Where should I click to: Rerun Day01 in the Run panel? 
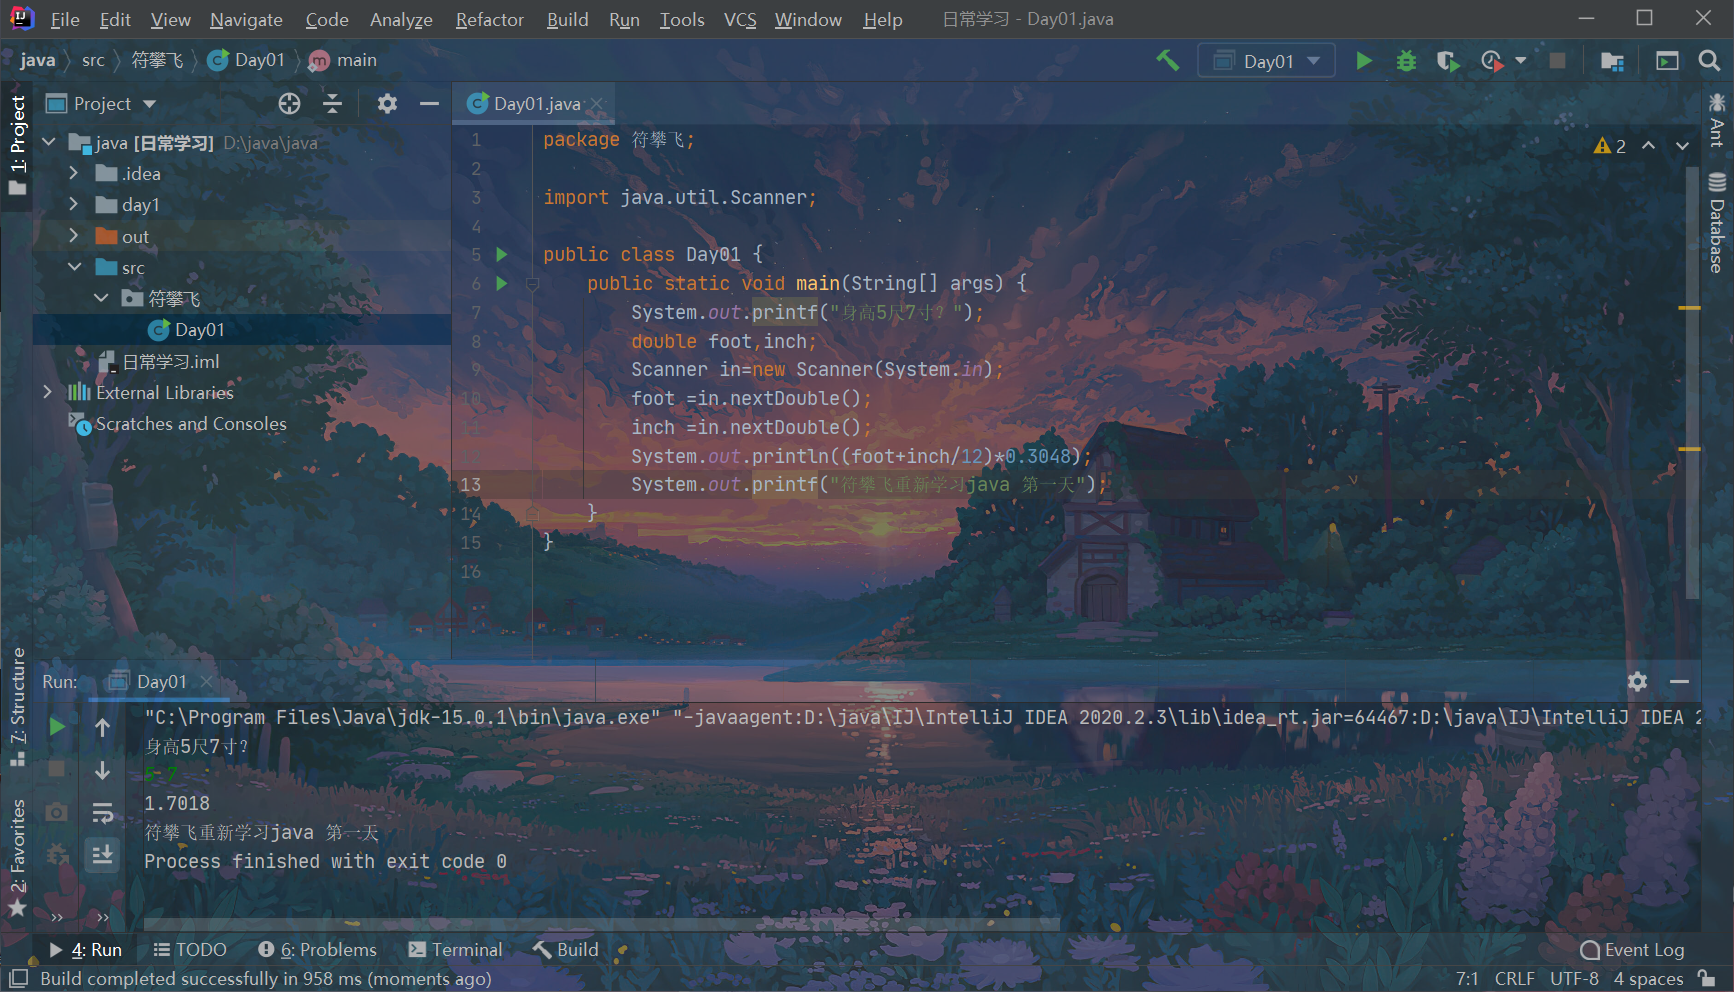[x=57, y=727]
